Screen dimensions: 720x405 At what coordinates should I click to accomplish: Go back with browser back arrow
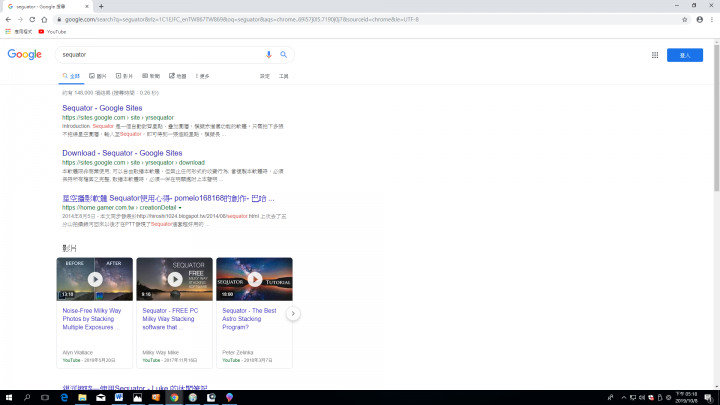8,19
